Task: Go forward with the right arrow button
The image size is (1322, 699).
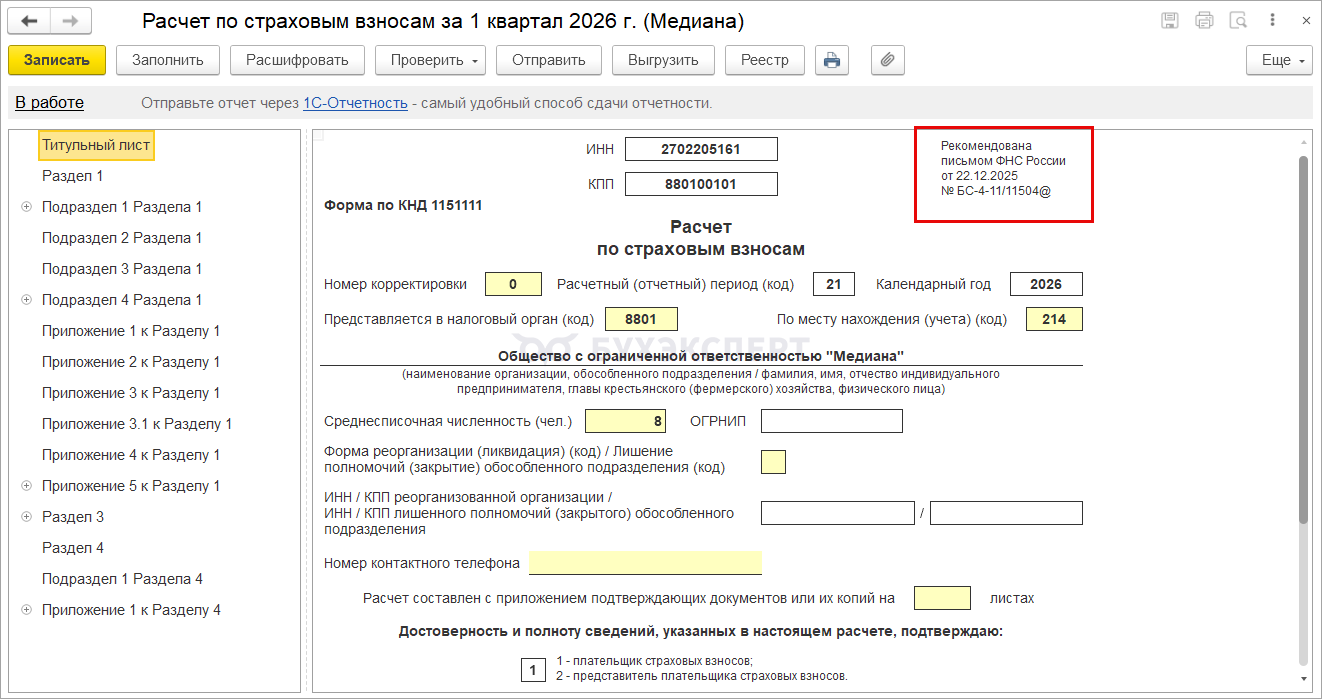Action: point(70,20)
